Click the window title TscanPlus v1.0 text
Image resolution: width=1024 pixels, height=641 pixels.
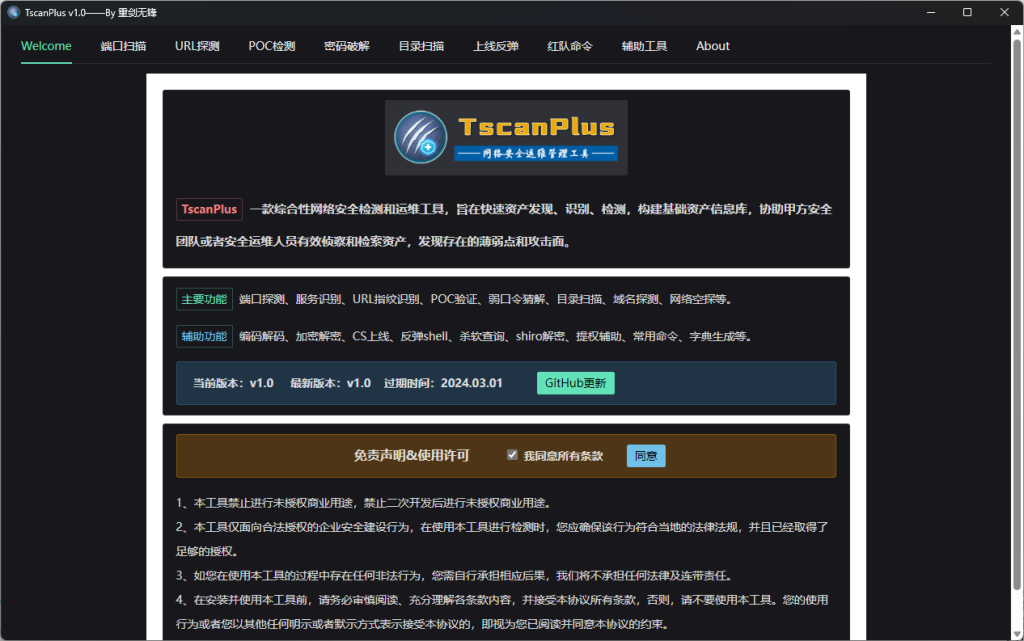coord(91,12)
